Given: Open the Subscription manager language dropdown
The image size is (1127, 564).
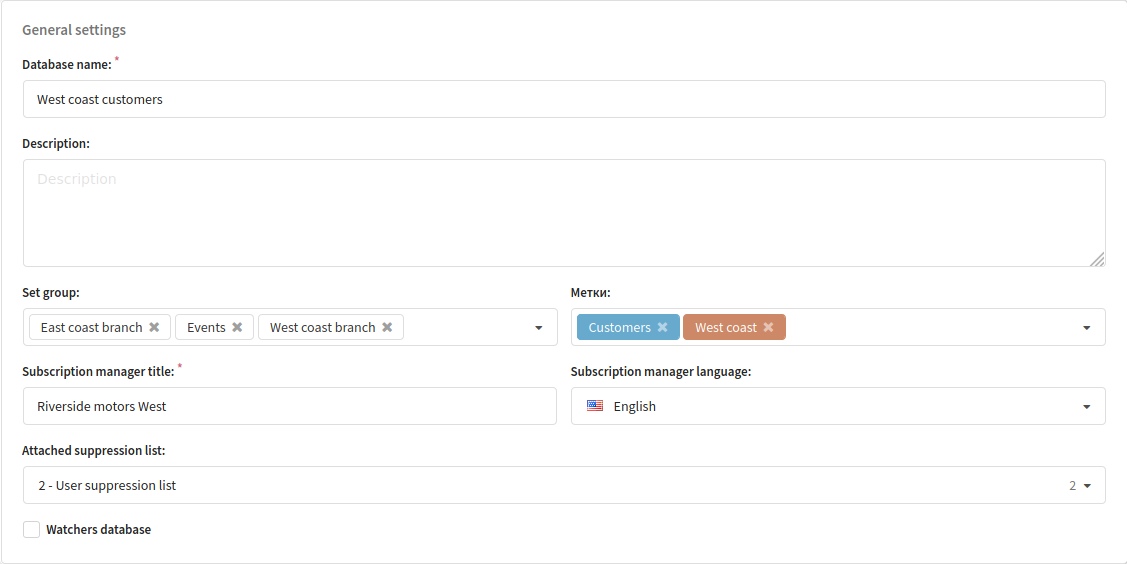Looking at the screenshot, I should pos(838,406).
